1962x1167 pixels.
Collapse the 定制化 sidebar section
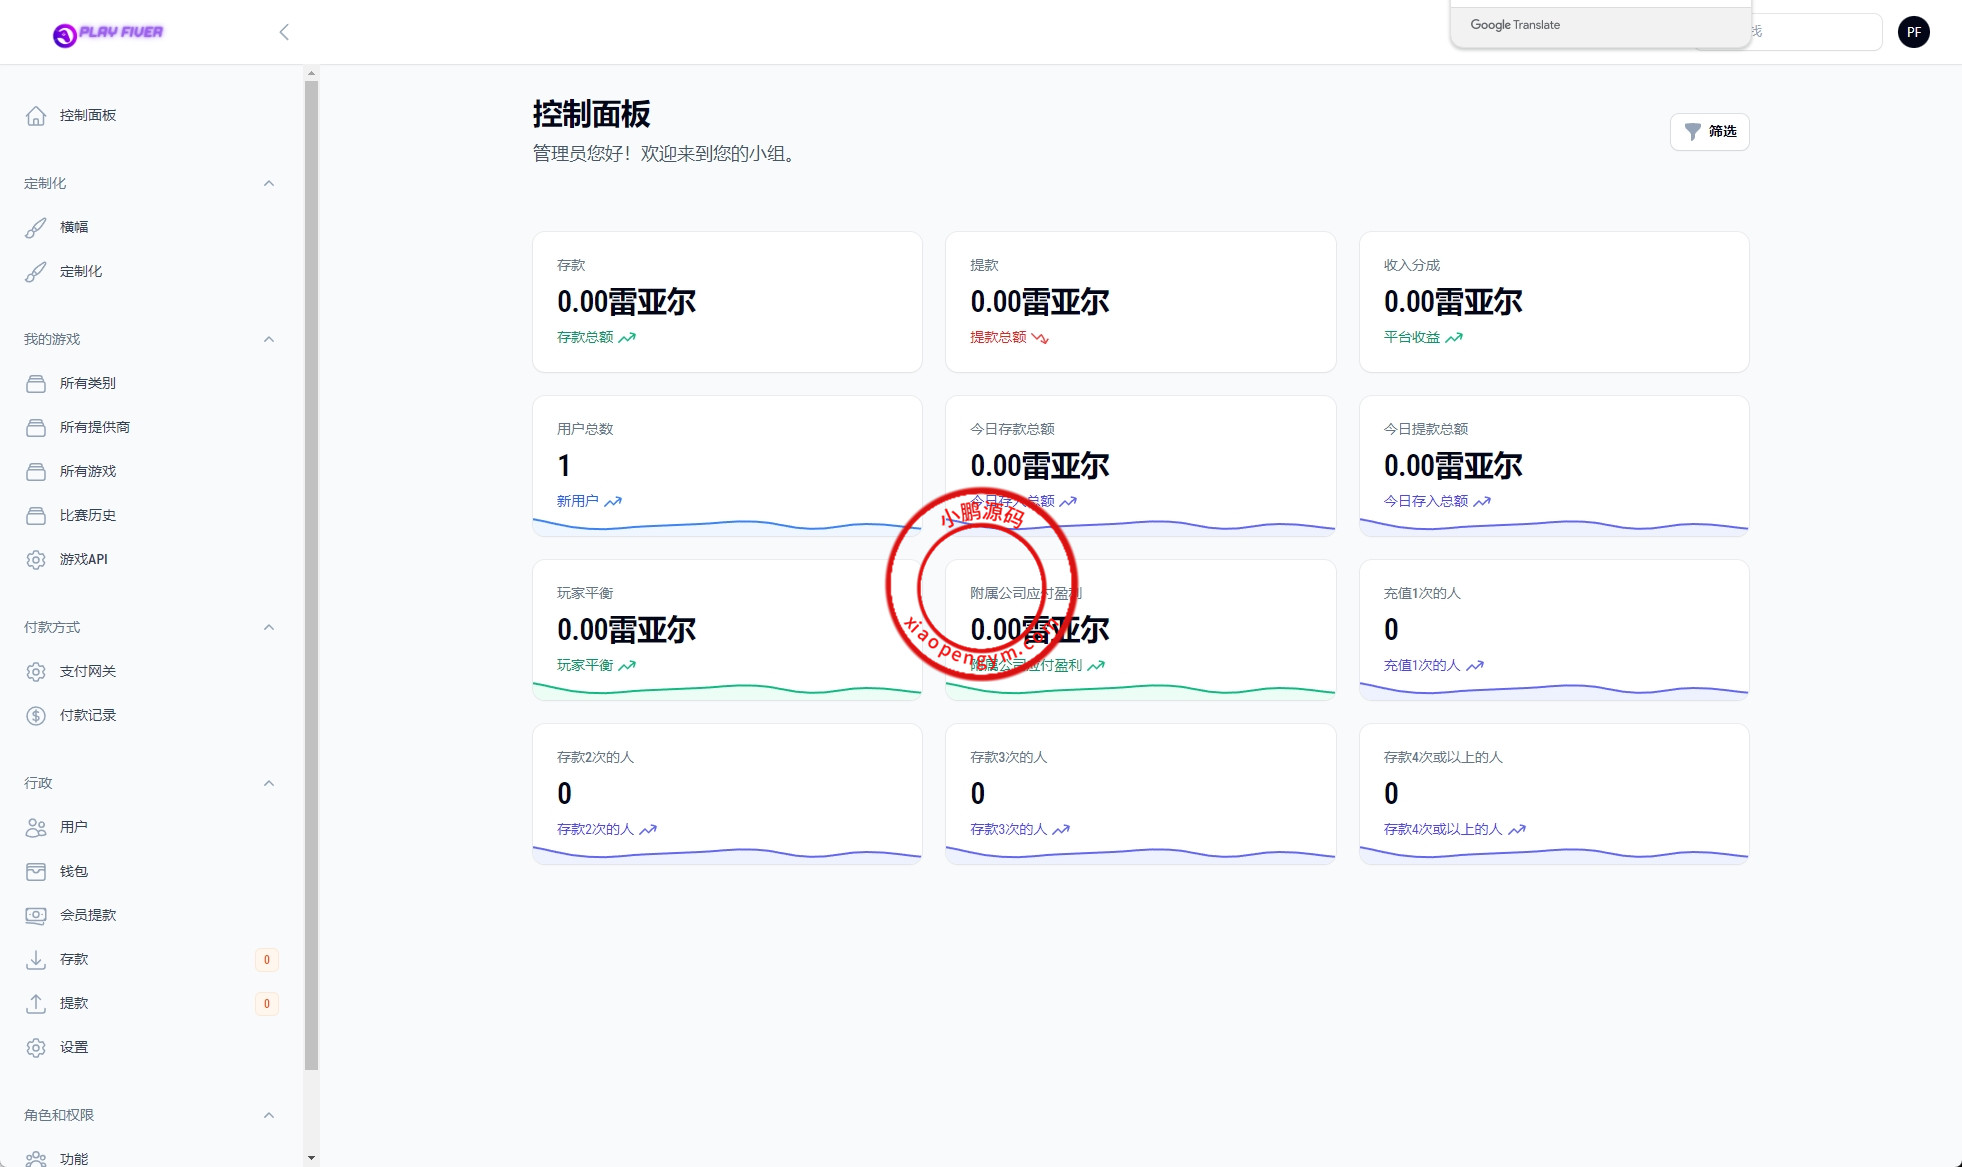(x=269, y=184)
